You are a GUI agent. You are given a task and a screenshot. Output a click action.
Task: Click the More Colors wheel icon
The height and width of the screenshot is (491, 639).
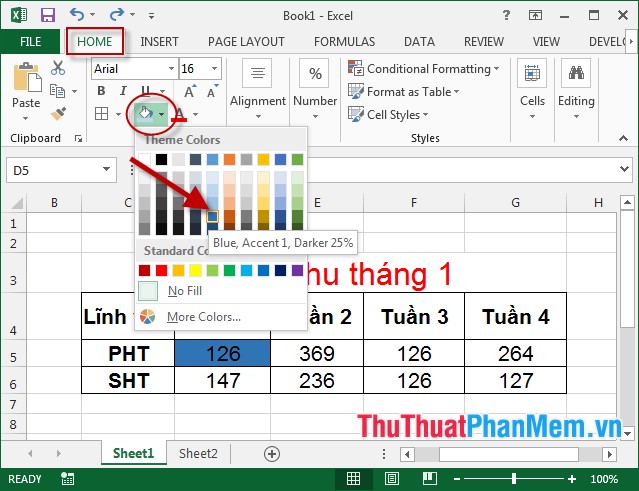tap(148, 317)
